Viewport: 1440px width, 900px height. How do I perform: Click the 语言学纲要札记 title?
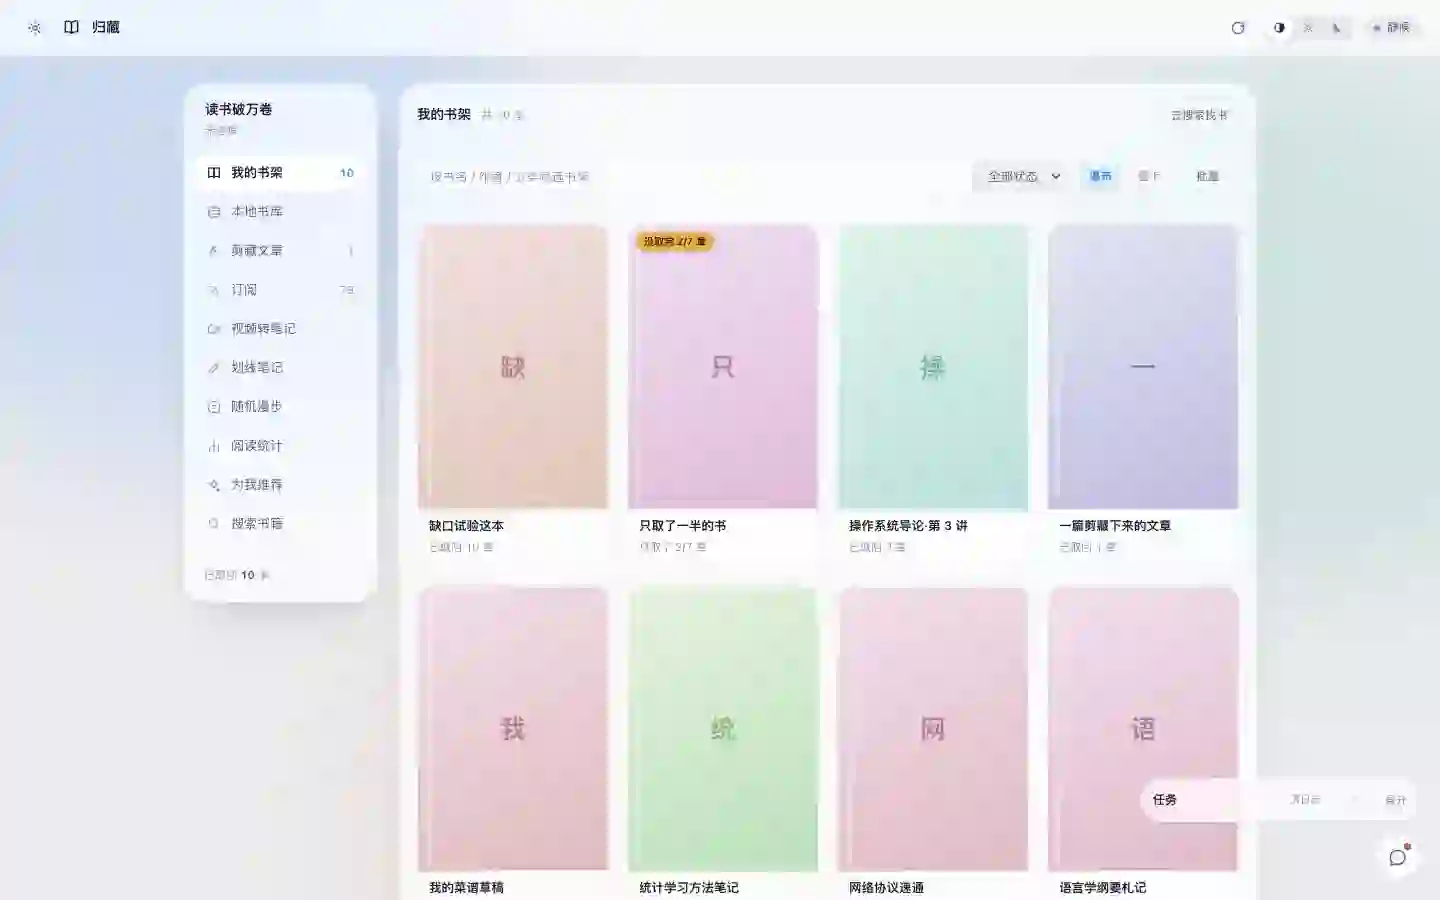(x=1103, y=888)
